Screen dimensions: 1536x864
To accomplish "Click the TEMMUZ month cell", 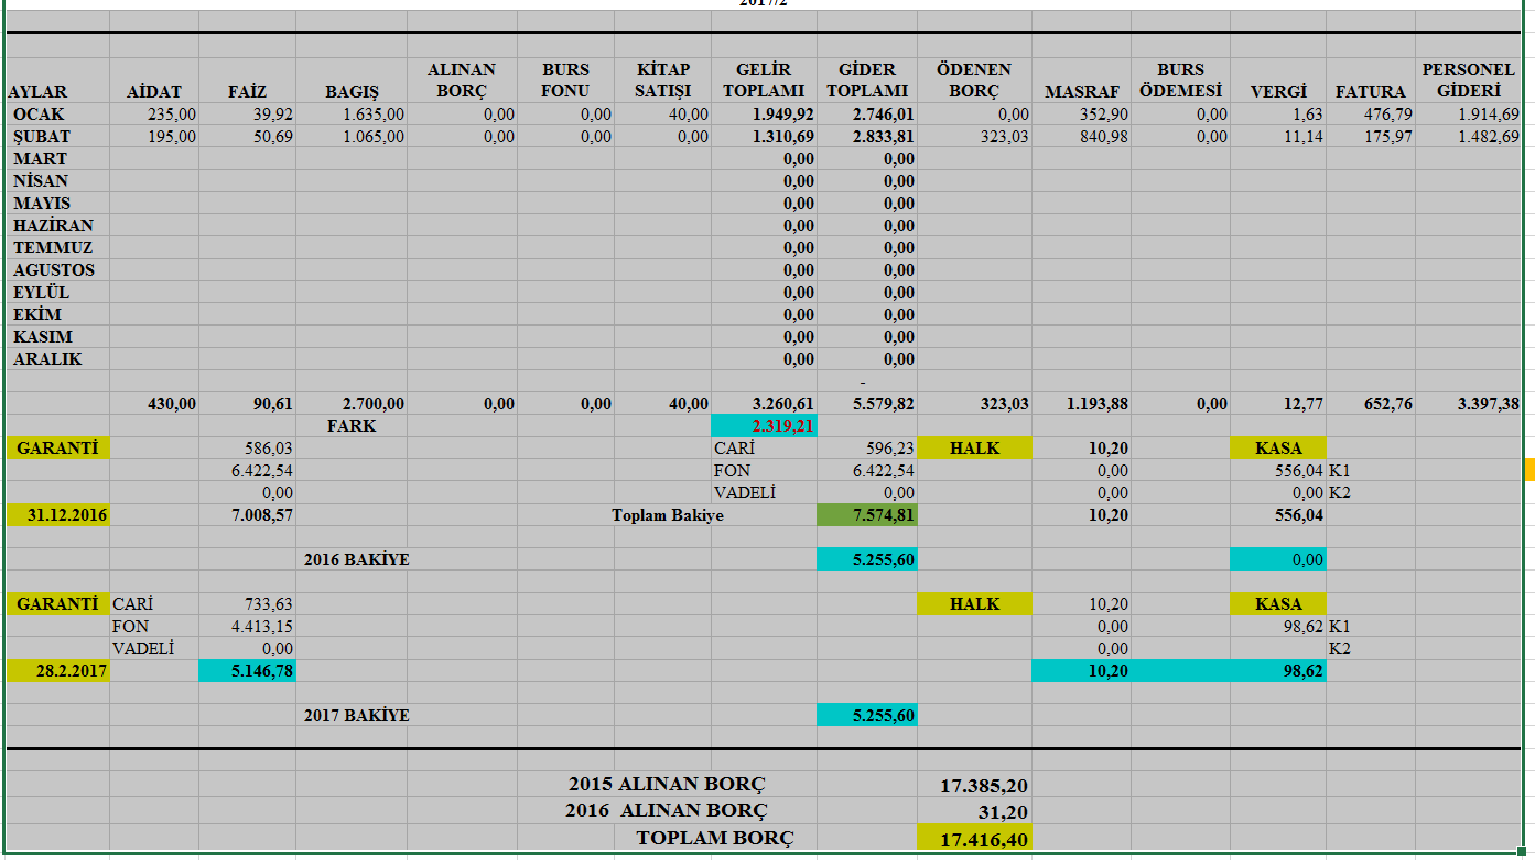I will click(58, 248).
